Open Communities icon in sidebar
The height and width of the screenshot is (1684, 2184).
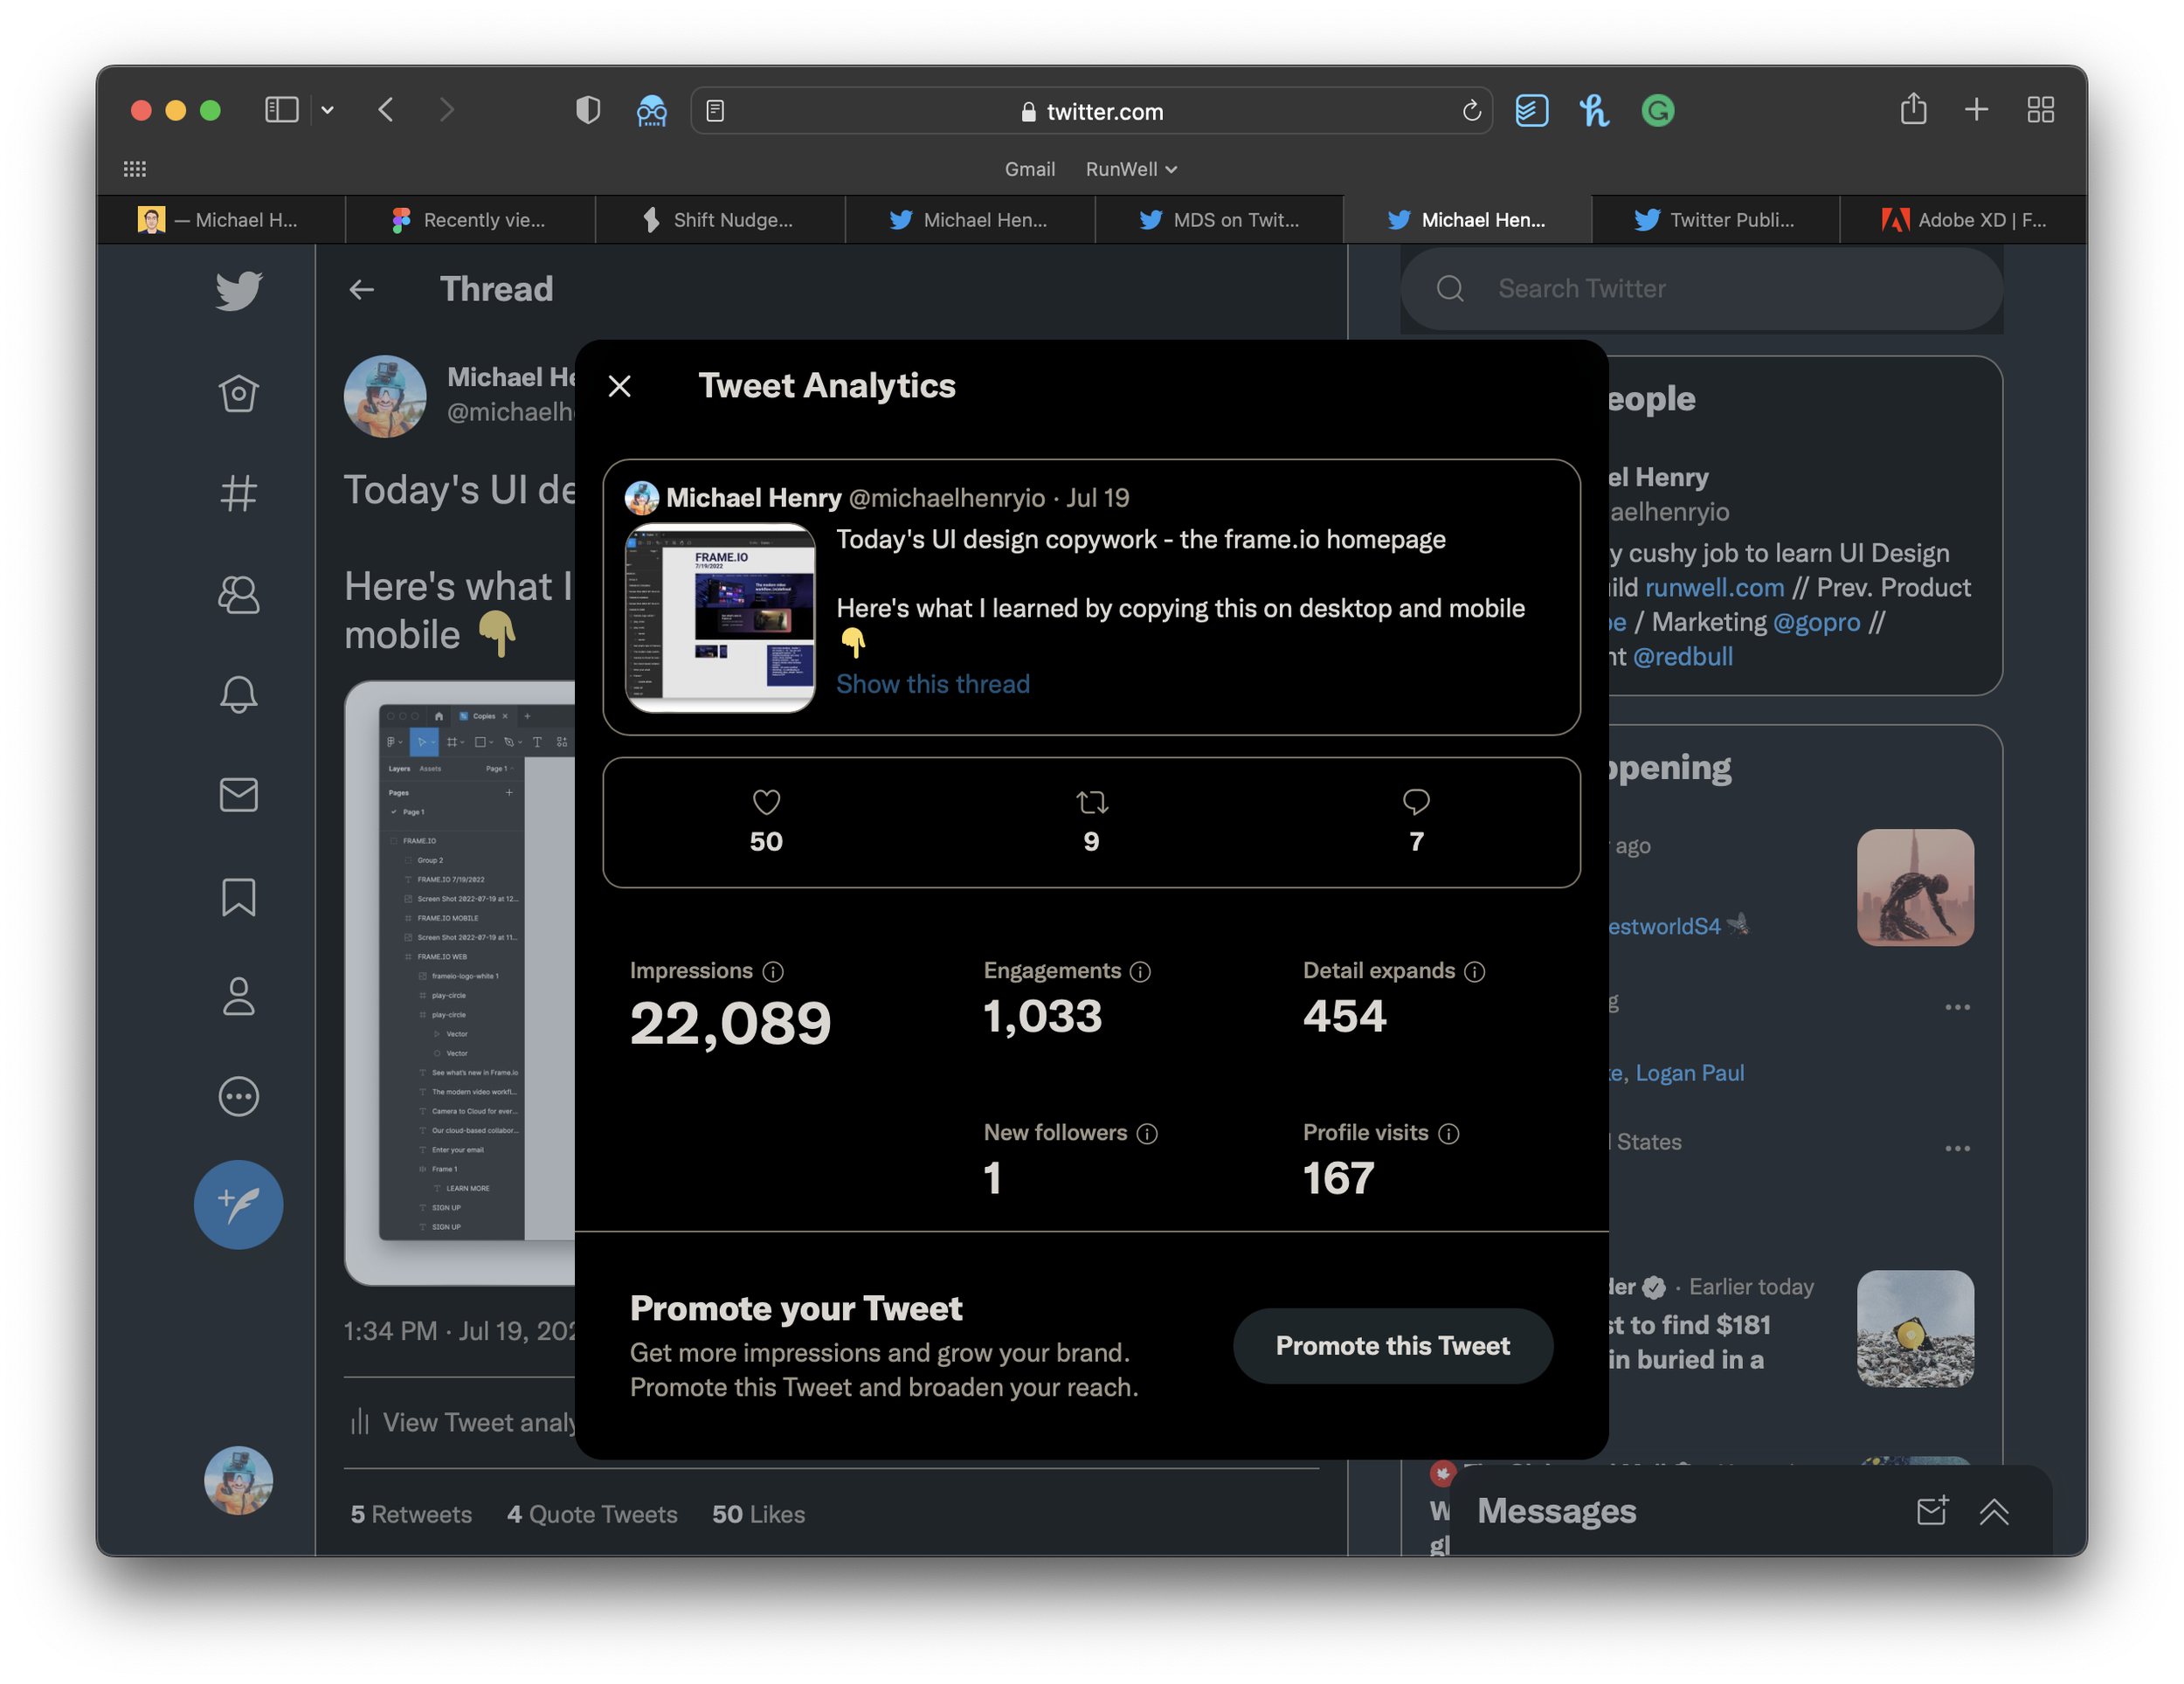238,594
